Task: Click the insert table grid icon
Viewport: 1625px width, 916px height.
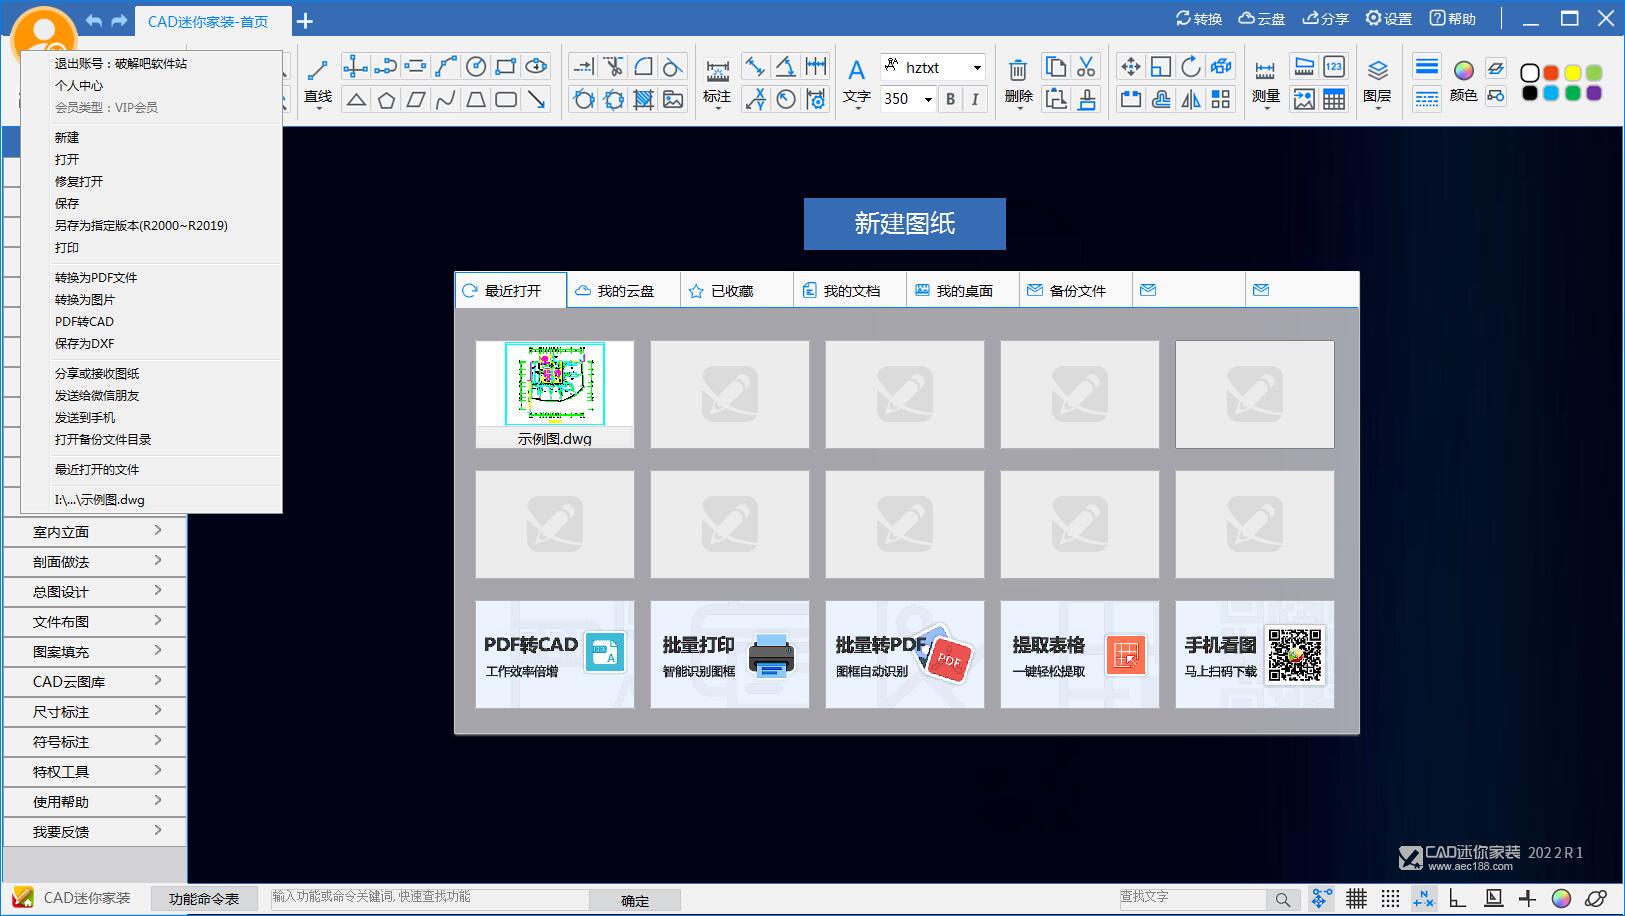Action: 1333,99
